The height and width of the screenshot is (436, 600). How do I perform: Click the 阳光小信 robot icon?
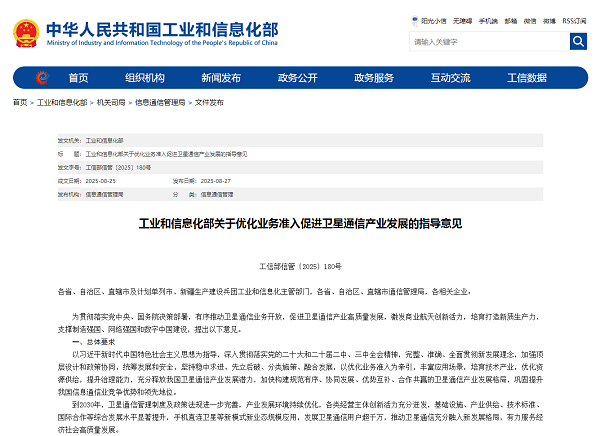click(x=415, y=21)
